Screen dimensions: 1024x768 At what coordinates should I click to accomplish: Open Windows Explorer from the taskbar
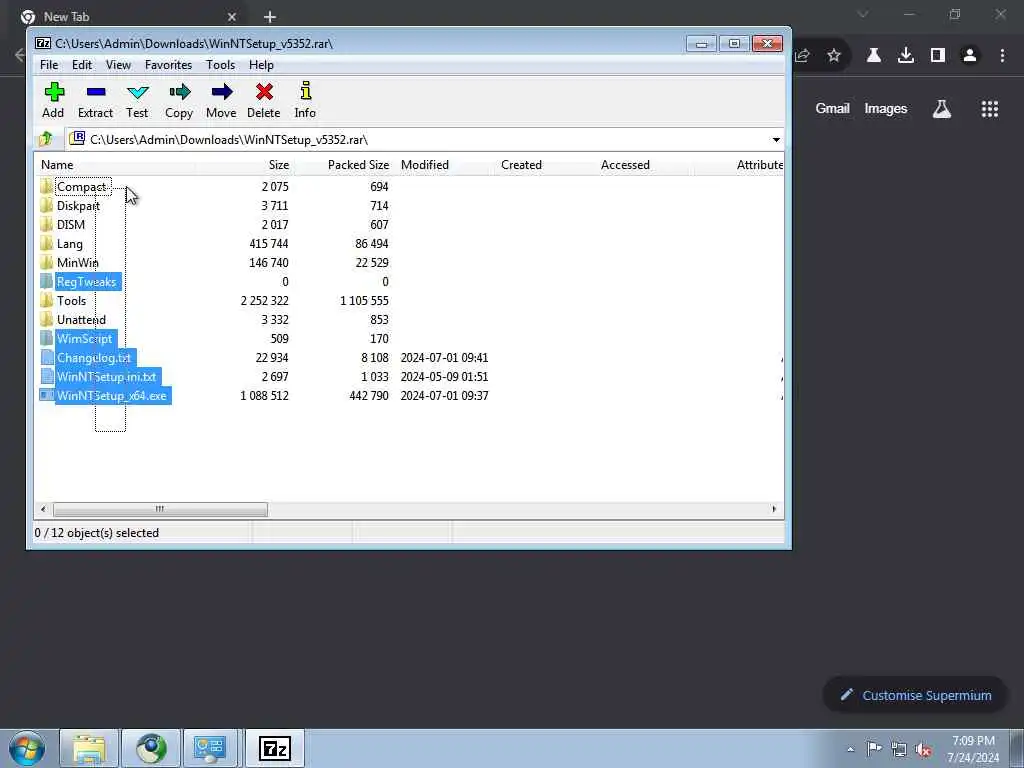pyautogui.click(x=89, y=748)
